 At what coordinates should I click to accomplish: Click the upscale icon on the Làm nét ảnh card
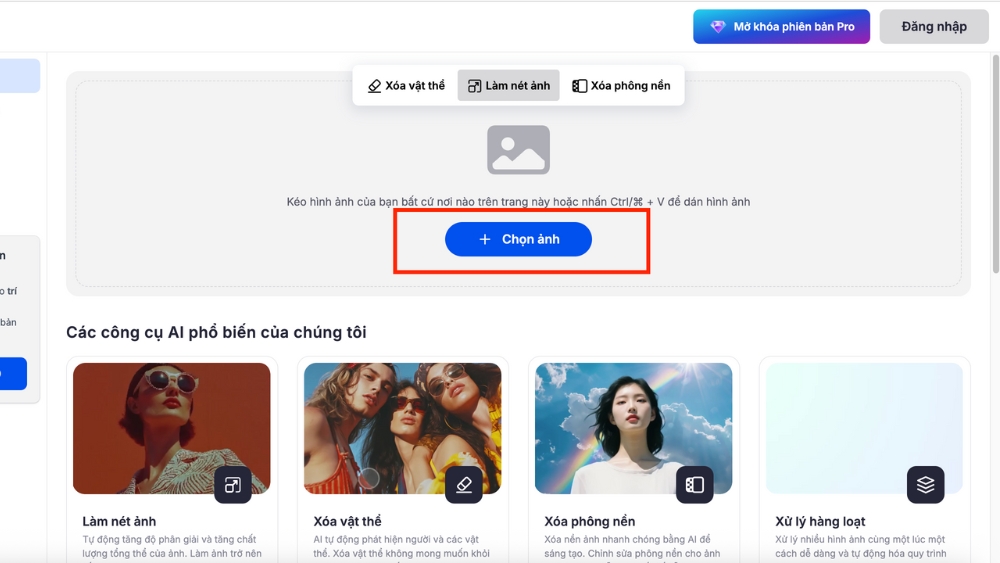pyautogui.click(x=233, y=485)
